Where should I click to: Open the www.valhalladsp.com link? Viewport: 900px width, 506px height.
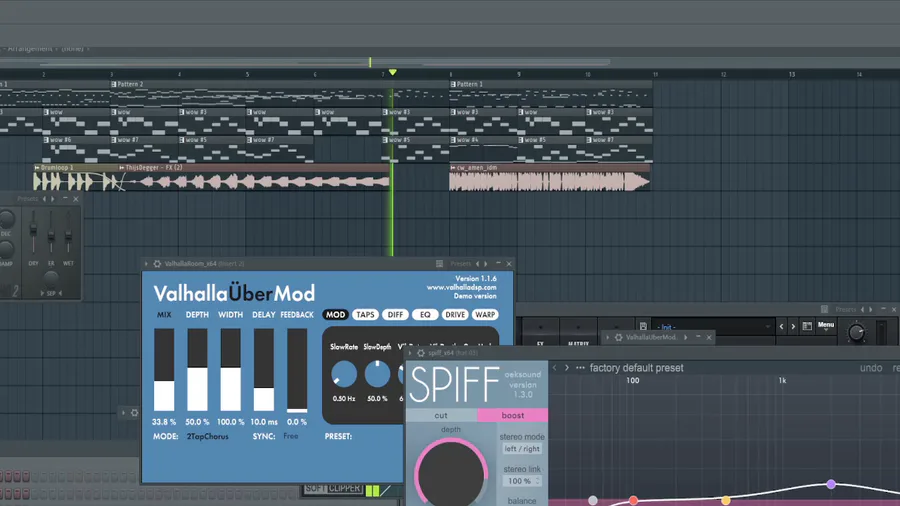pos(461,287)
